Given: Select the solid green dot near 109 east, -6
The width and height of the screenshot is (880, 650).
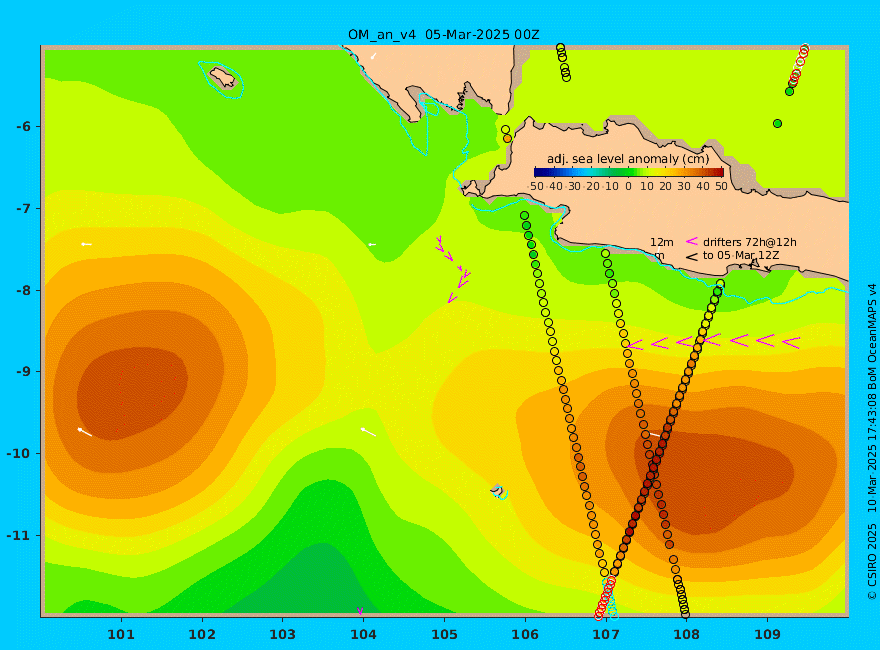Looking at the screenshot, I should [777, 123].
